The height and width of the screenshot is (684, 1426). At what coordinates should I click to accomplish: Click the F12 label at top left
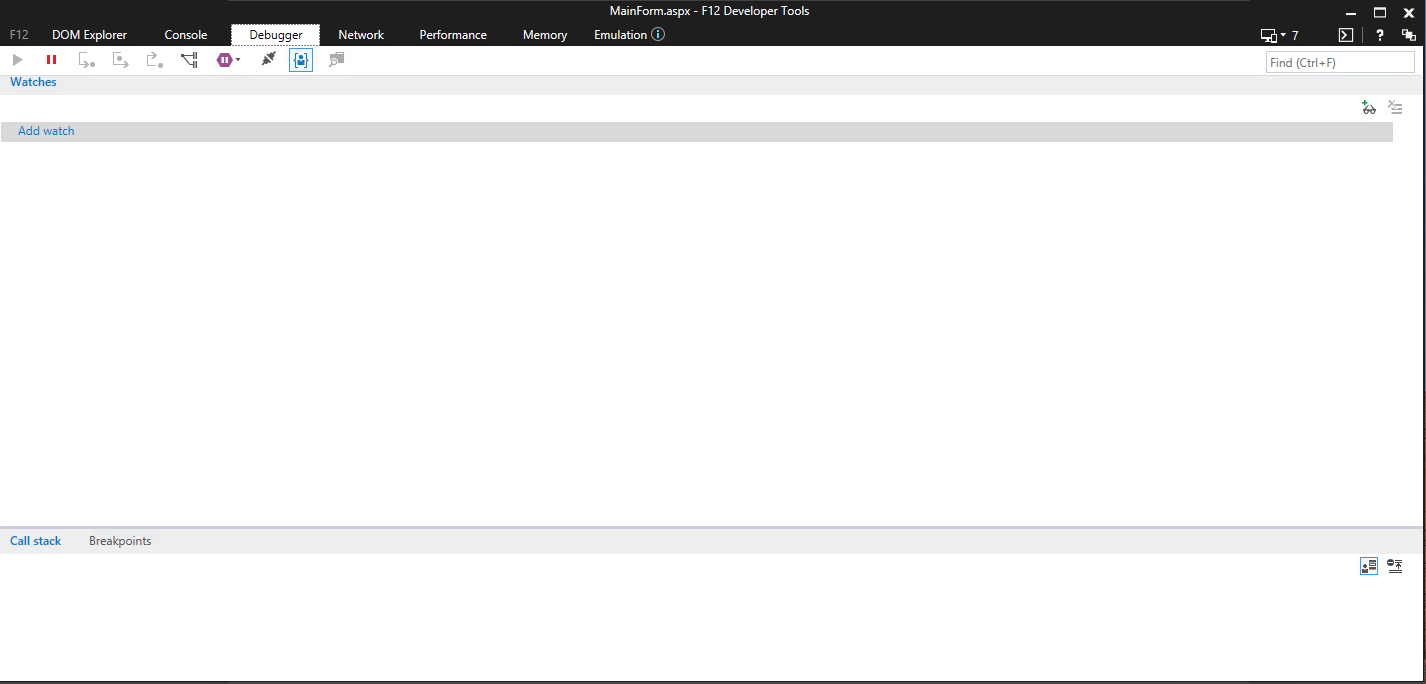coord(19,35)
